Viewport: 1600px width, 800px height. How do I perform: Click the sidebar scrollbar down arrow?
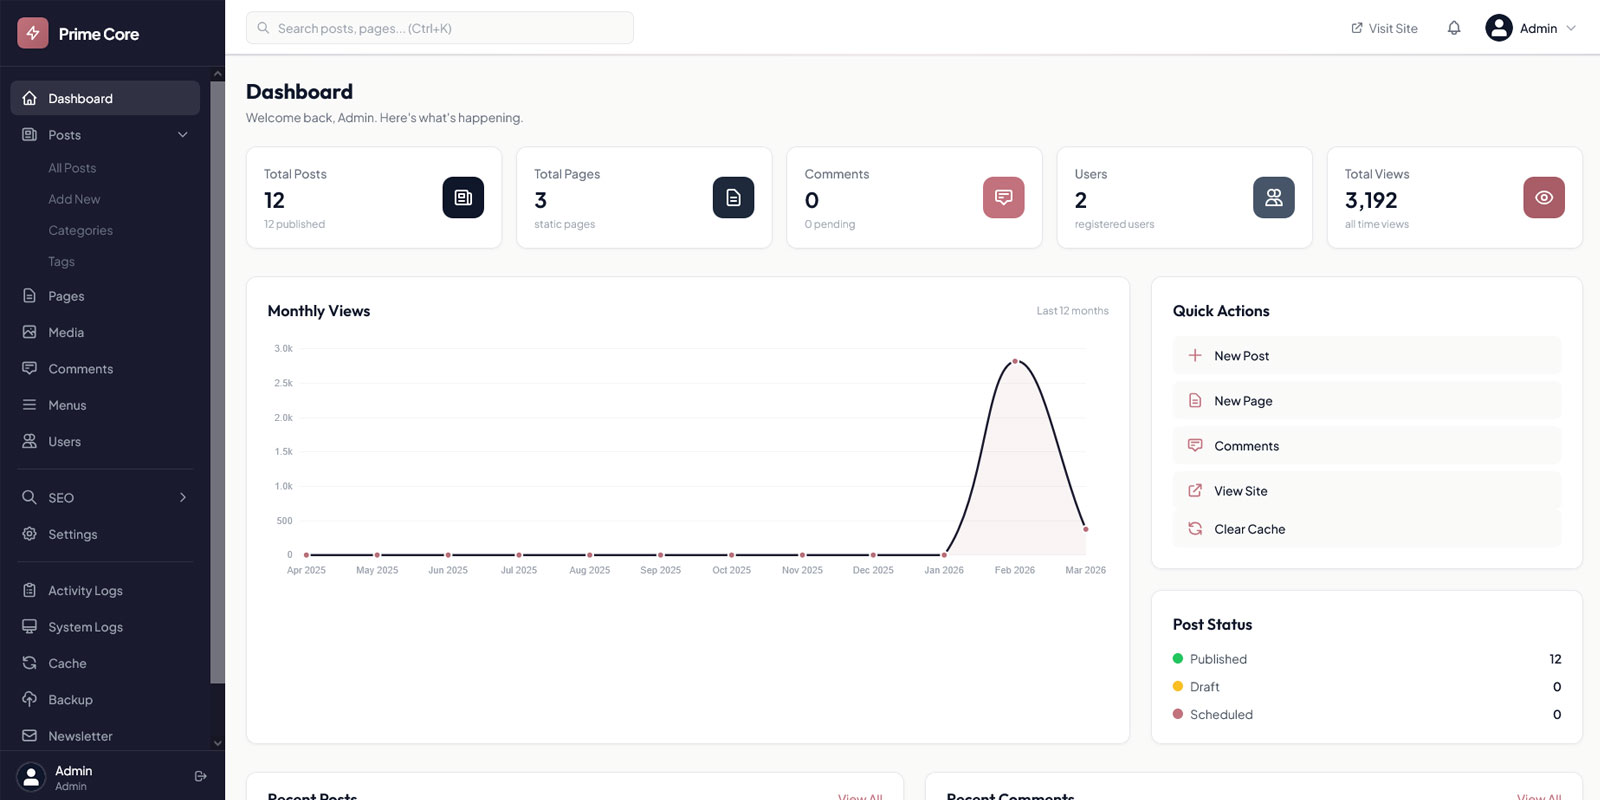218,743
